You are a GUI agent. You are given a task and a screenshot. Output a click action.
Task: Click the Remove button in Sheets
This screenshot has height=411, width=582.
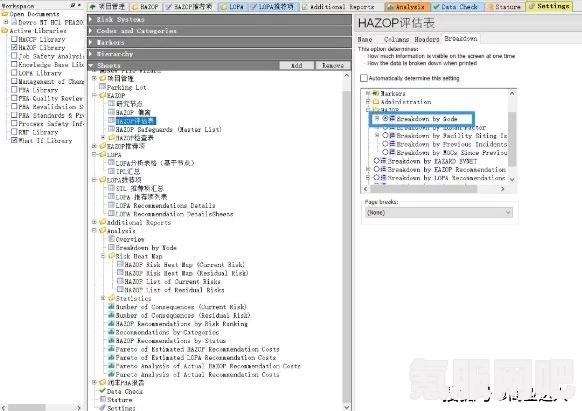(332, 65)
